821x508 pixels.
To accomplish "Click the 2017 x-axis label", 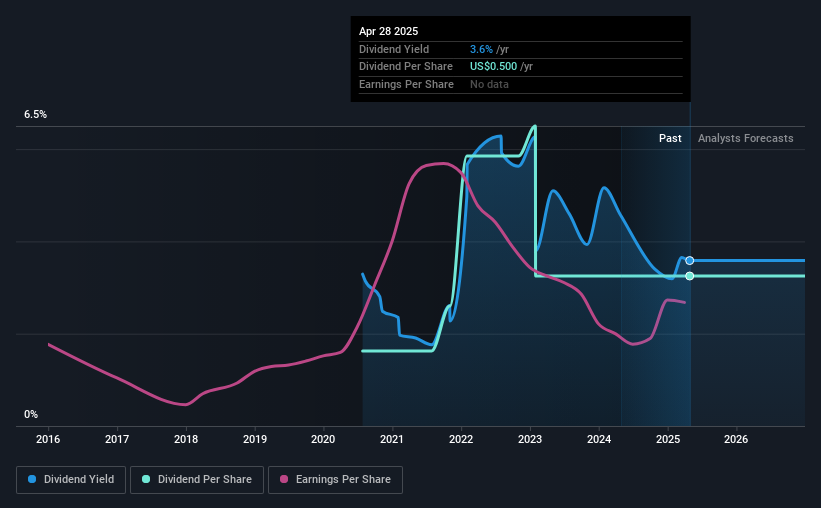I will point(117,439).
